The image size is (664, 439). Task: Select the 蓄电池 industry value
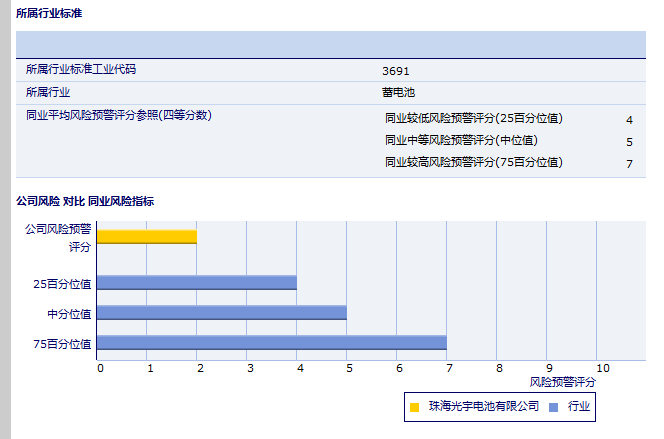[395, 92]
